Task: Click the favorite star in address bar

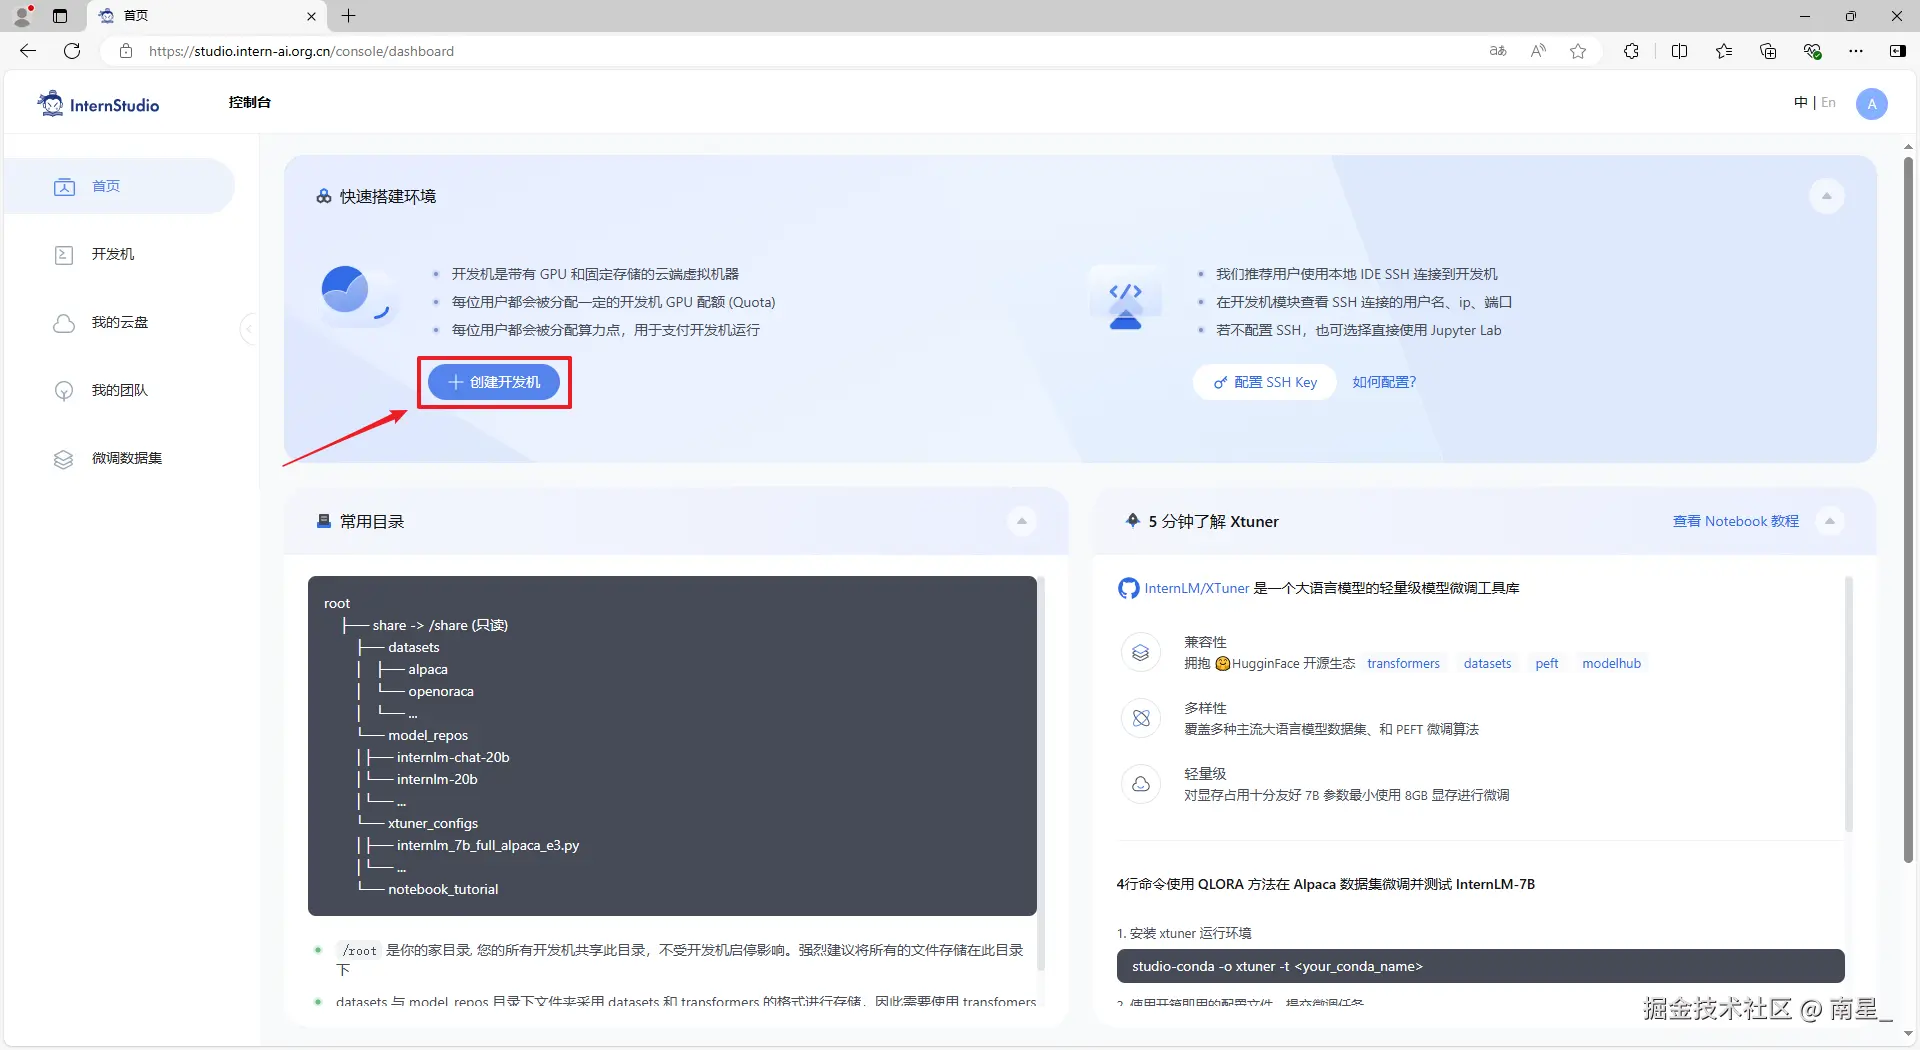Action: pyautogui.click(x=1578, y=51)
